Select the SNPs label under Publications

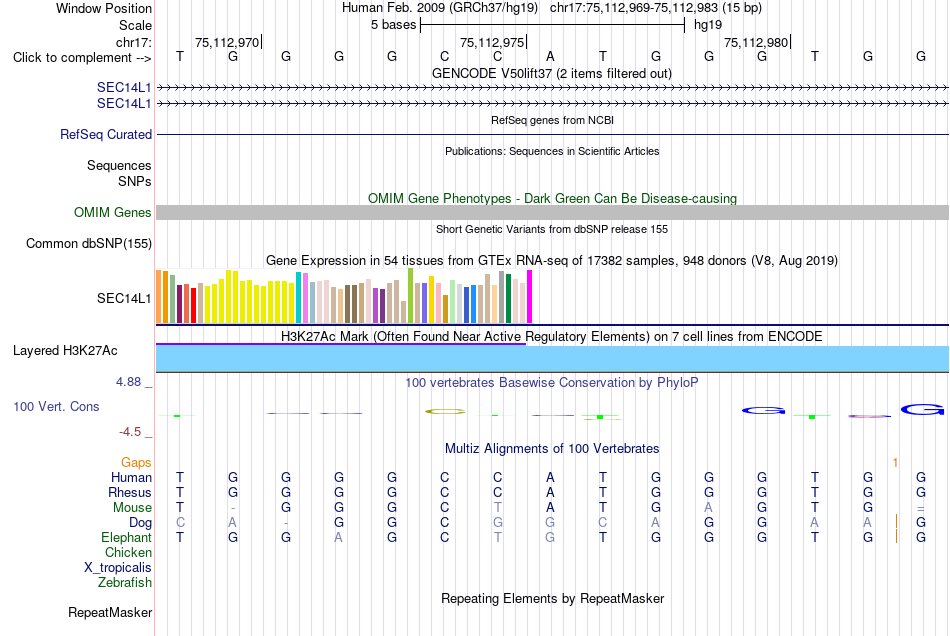click(135, 181)
